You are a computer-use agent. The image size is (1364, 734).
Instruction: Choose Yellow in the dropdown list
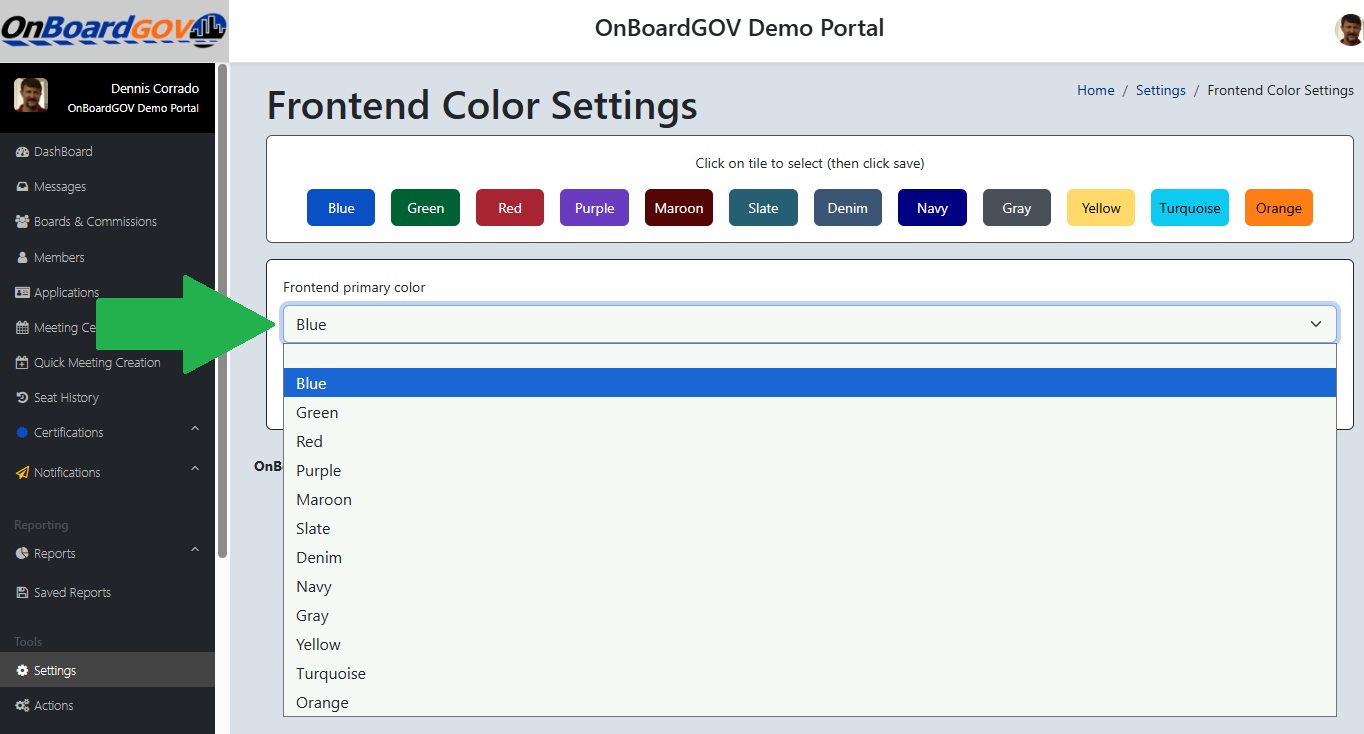tap(810, 644)
